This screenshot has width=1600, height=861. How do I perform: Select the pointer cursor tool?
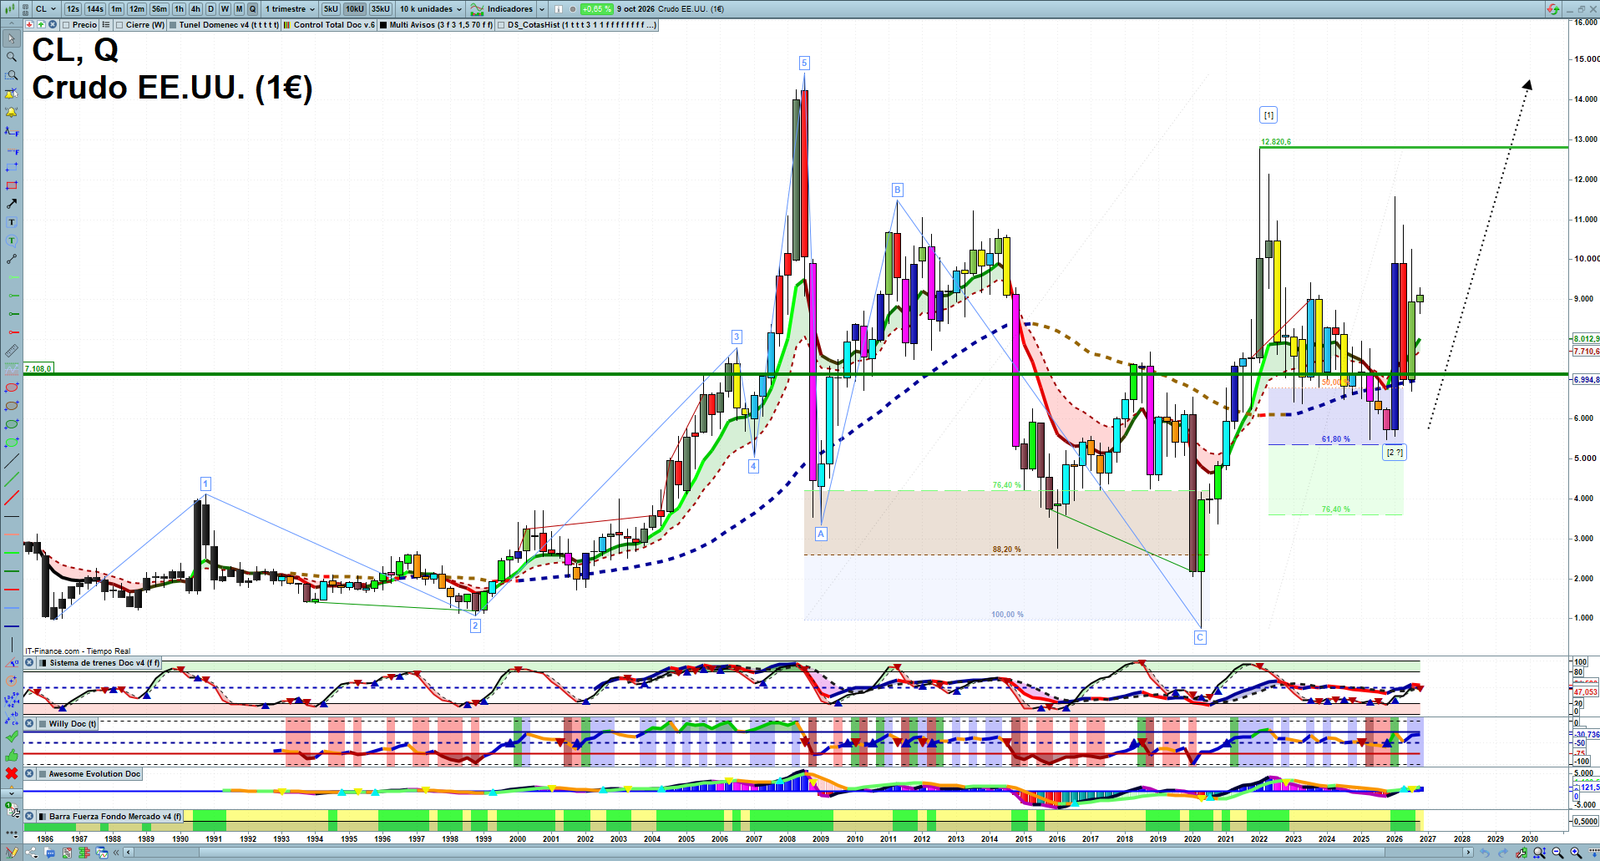(11, 39)
